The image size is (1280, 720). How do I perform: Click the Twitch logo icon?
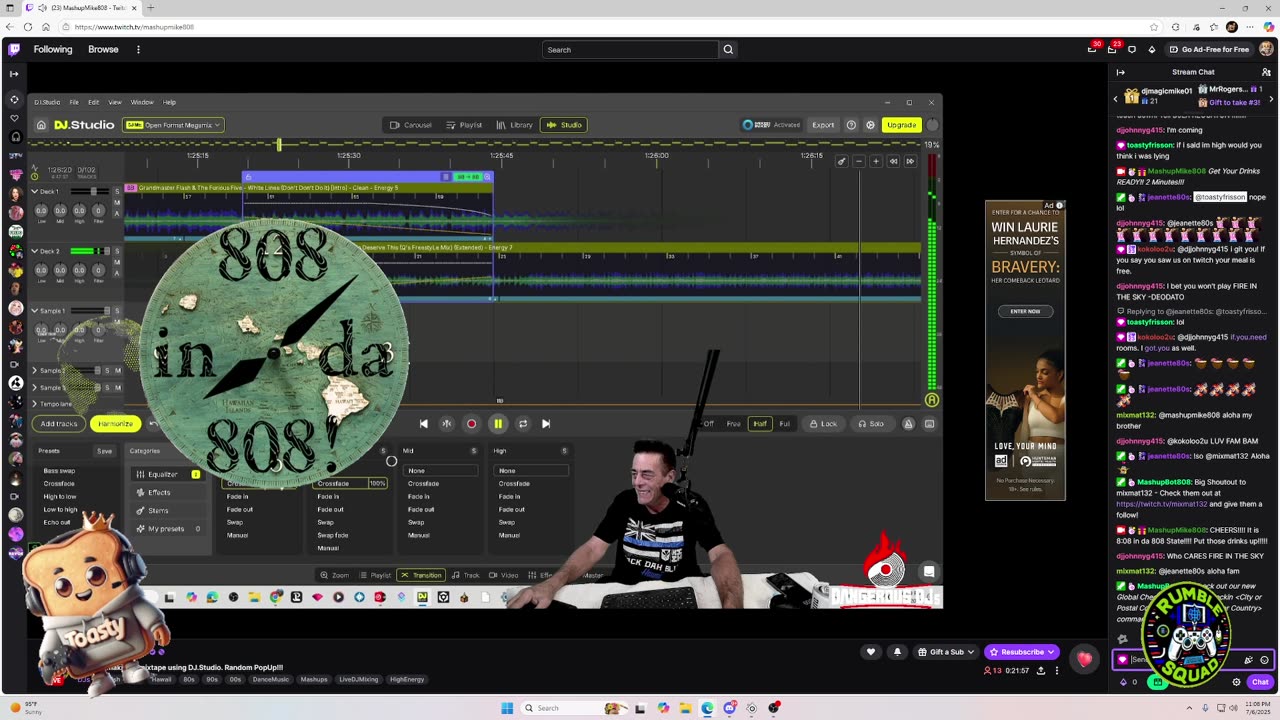14,49
